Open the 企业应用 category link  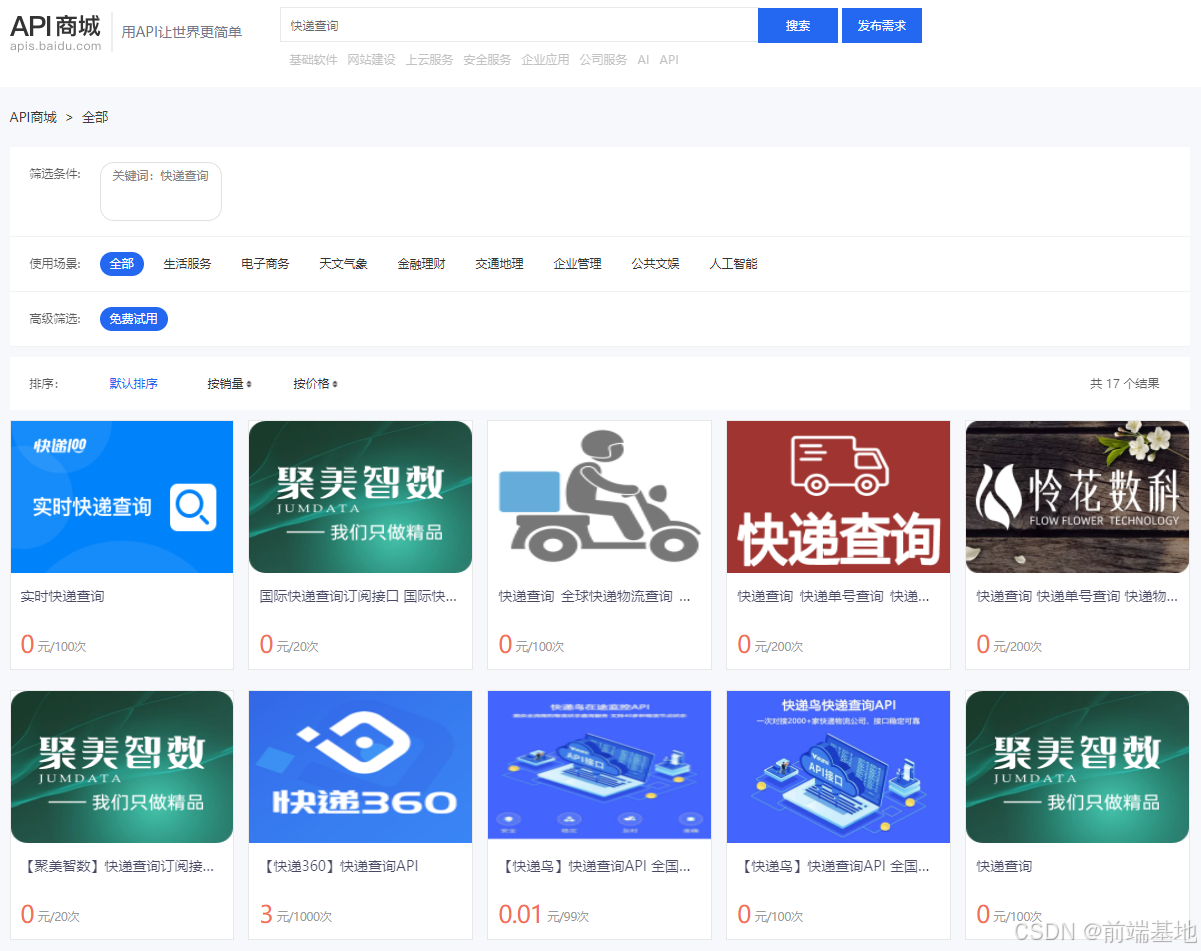pyautogui.click(x=545, y=60)
